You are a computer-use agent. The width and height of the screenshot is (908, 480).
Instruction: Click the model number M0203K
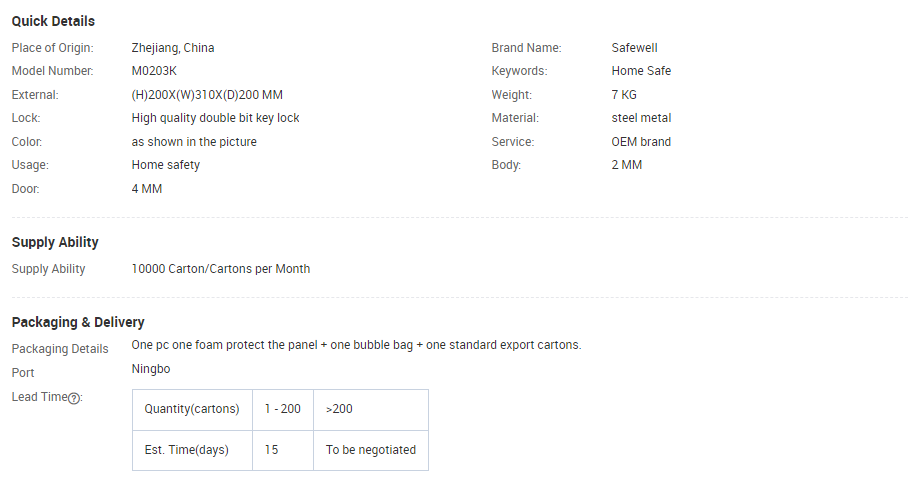[154, 71]
